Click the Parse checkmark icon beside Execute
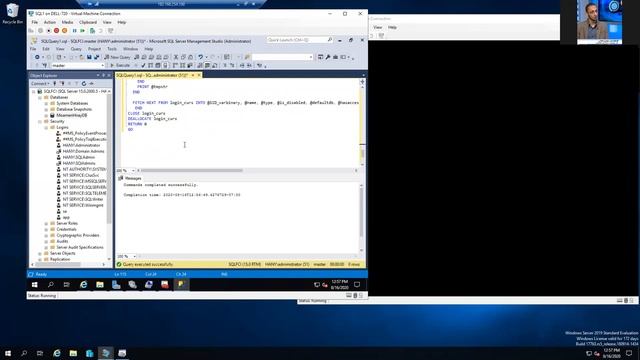640x360 pixels. (x=143, y=65)
